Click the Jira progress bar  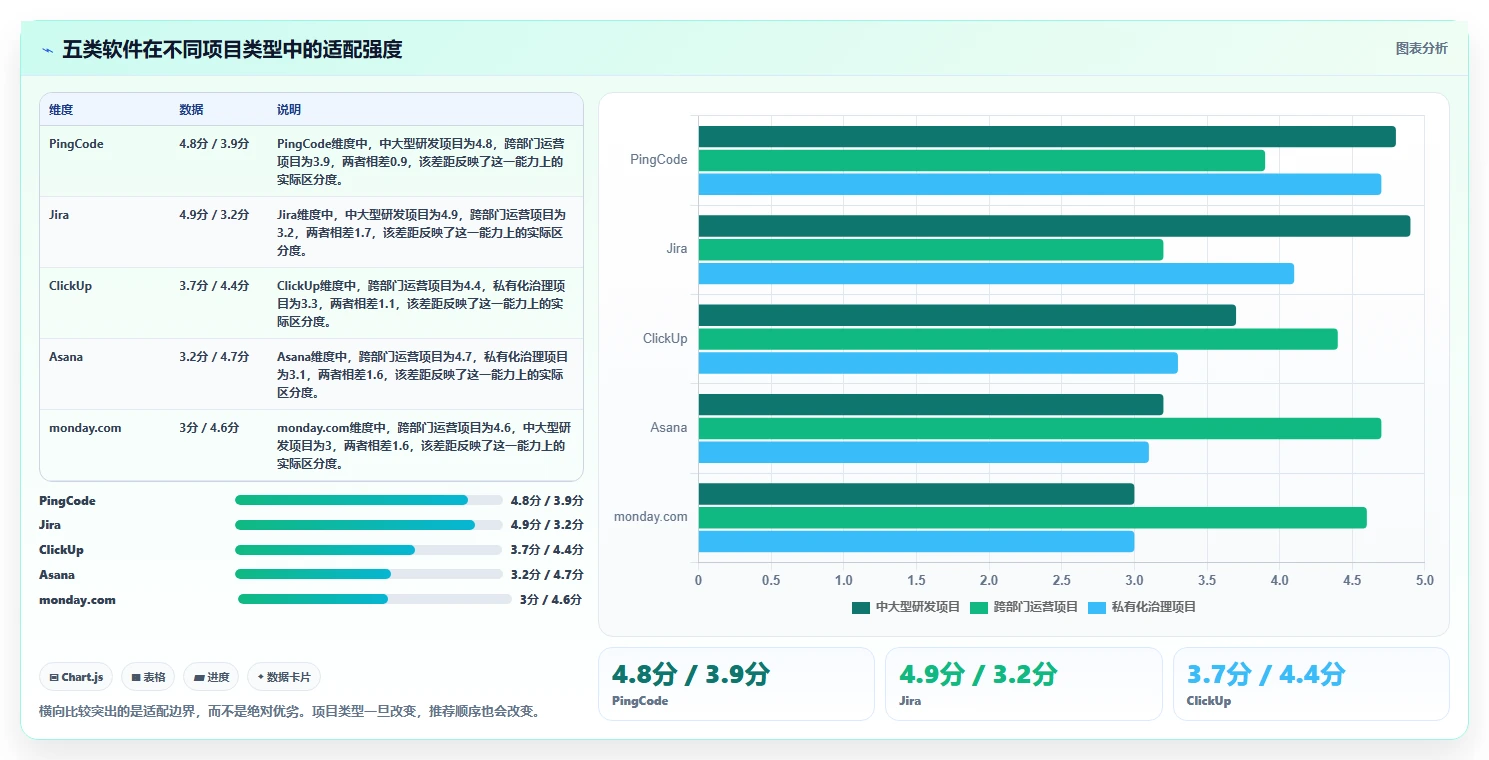tap(368, 525)
